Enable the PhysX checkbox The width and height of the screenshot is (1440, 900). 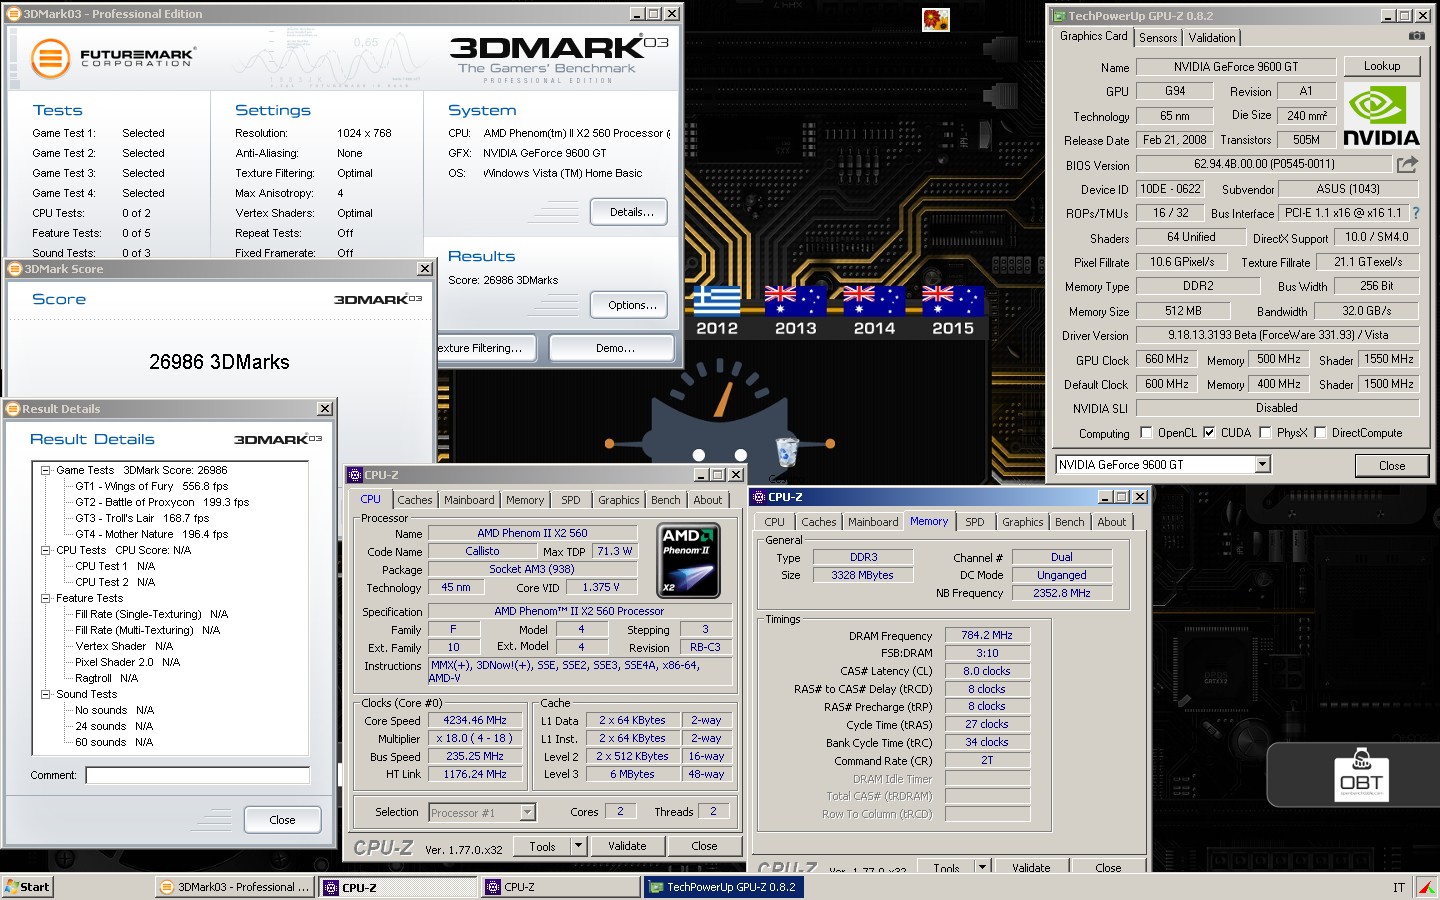pyautogui.click(x=1265, y=433)
